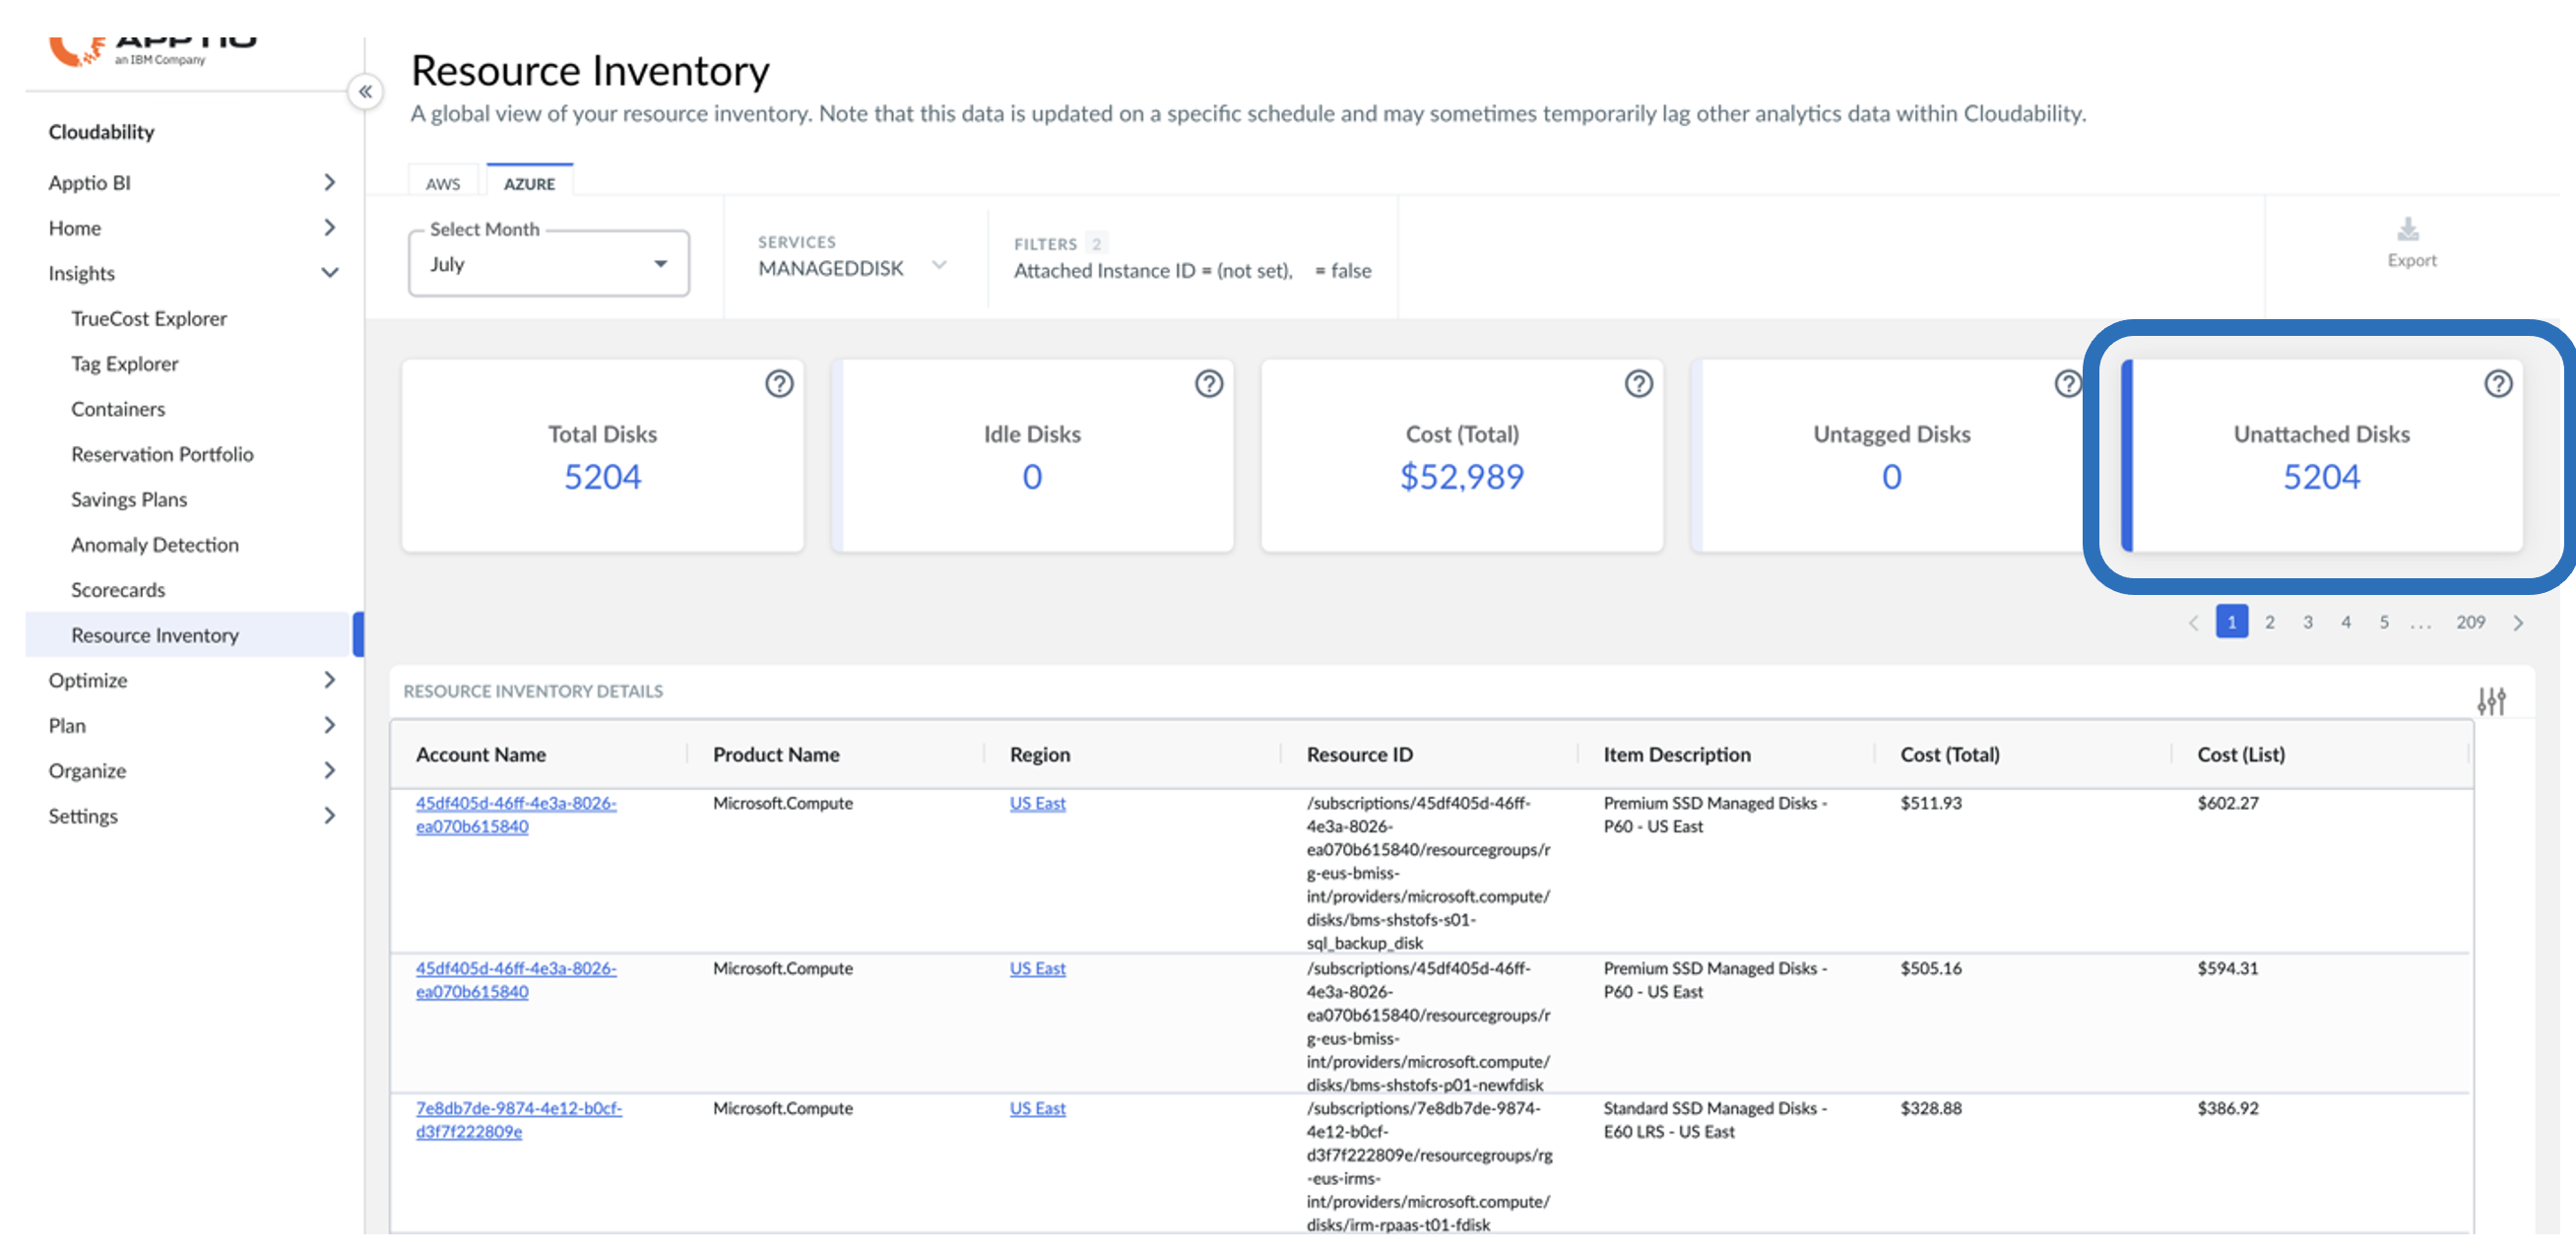Collapse Insights menu chevron
The width and height of the screenshot is (2576, 1253).
pos(329,273)
